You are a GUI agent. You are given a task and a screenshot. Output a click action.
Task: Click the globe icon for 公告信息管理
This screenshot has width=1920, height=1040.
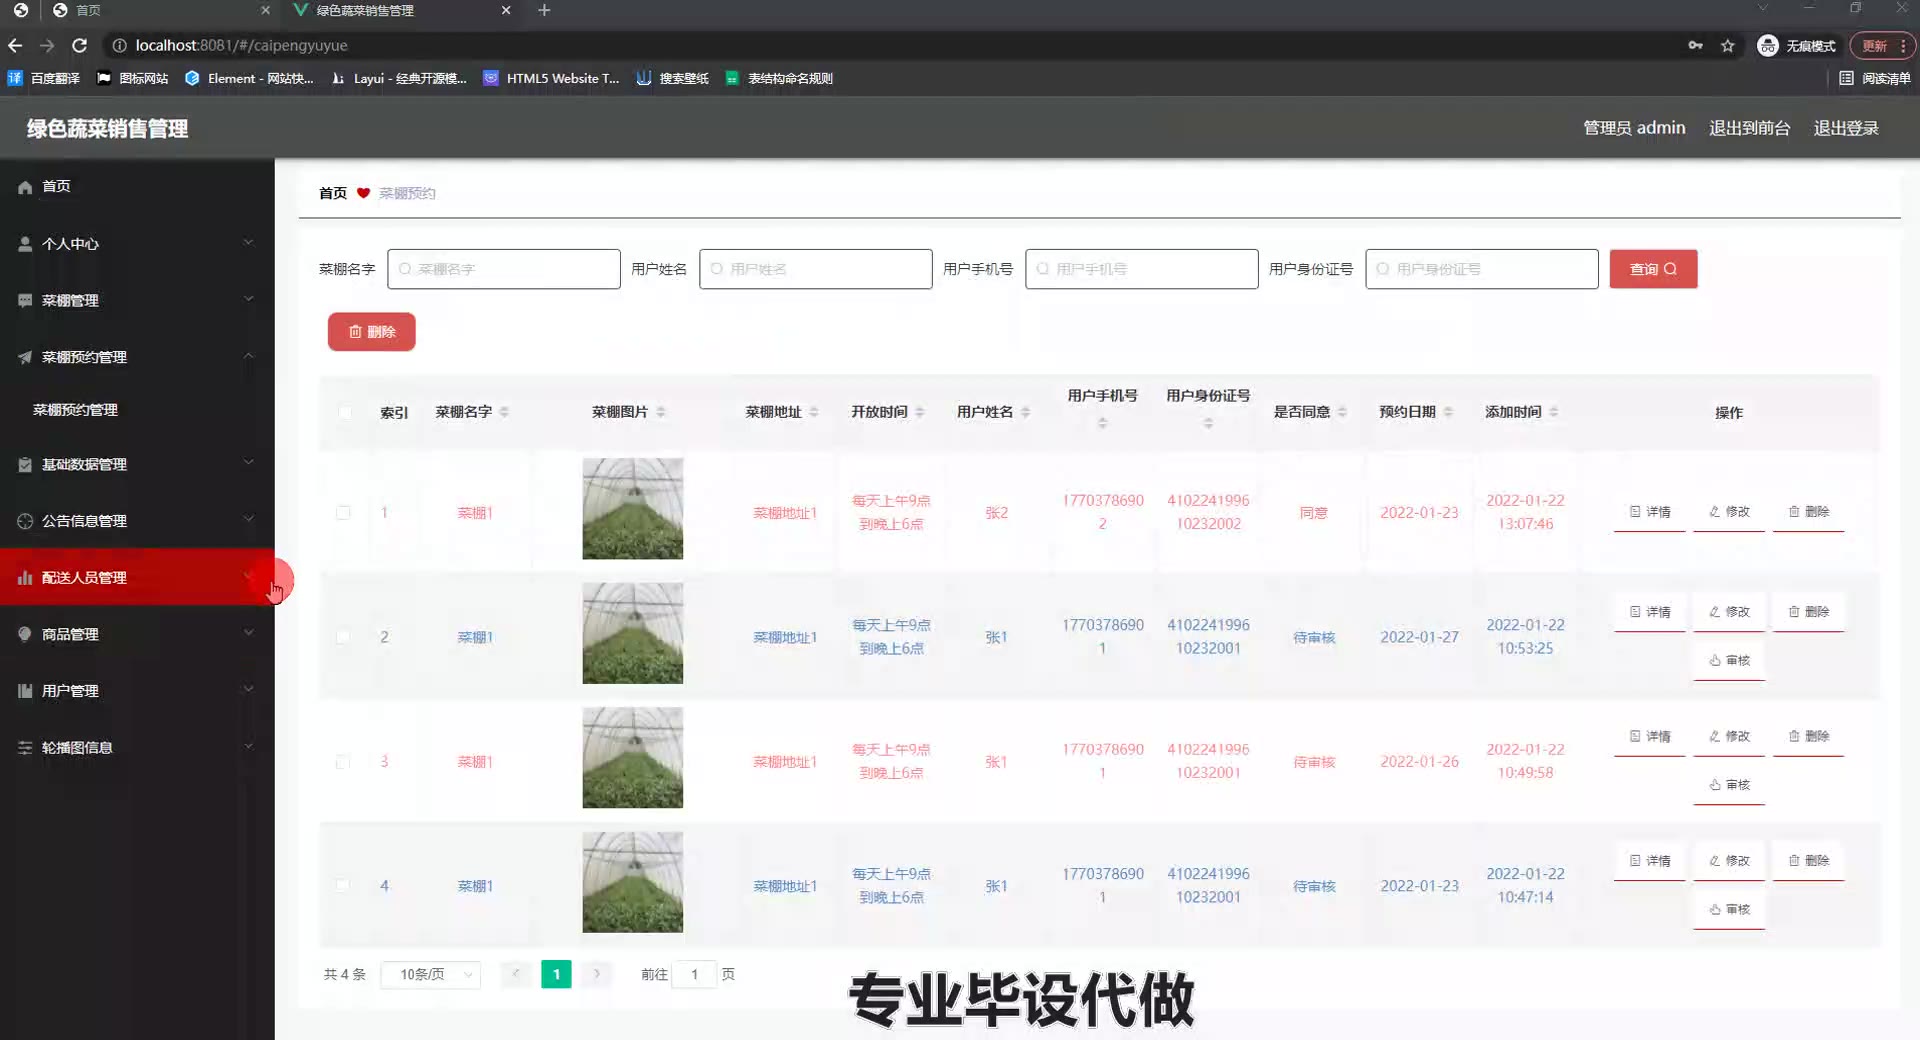25,521
